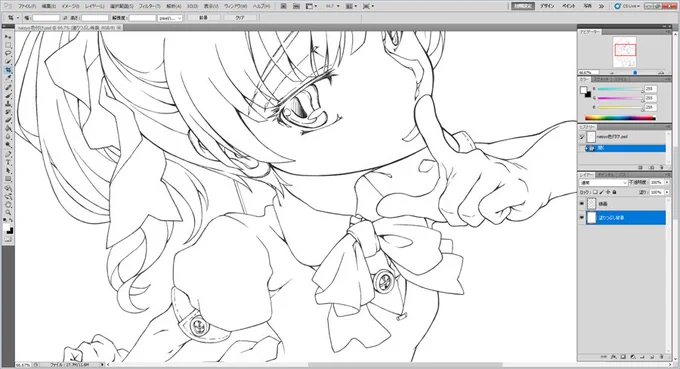Toggle lock all padlock icon
Image resolution: width=680 pixels, height=369 pixels.
click(x=615, y=192)
